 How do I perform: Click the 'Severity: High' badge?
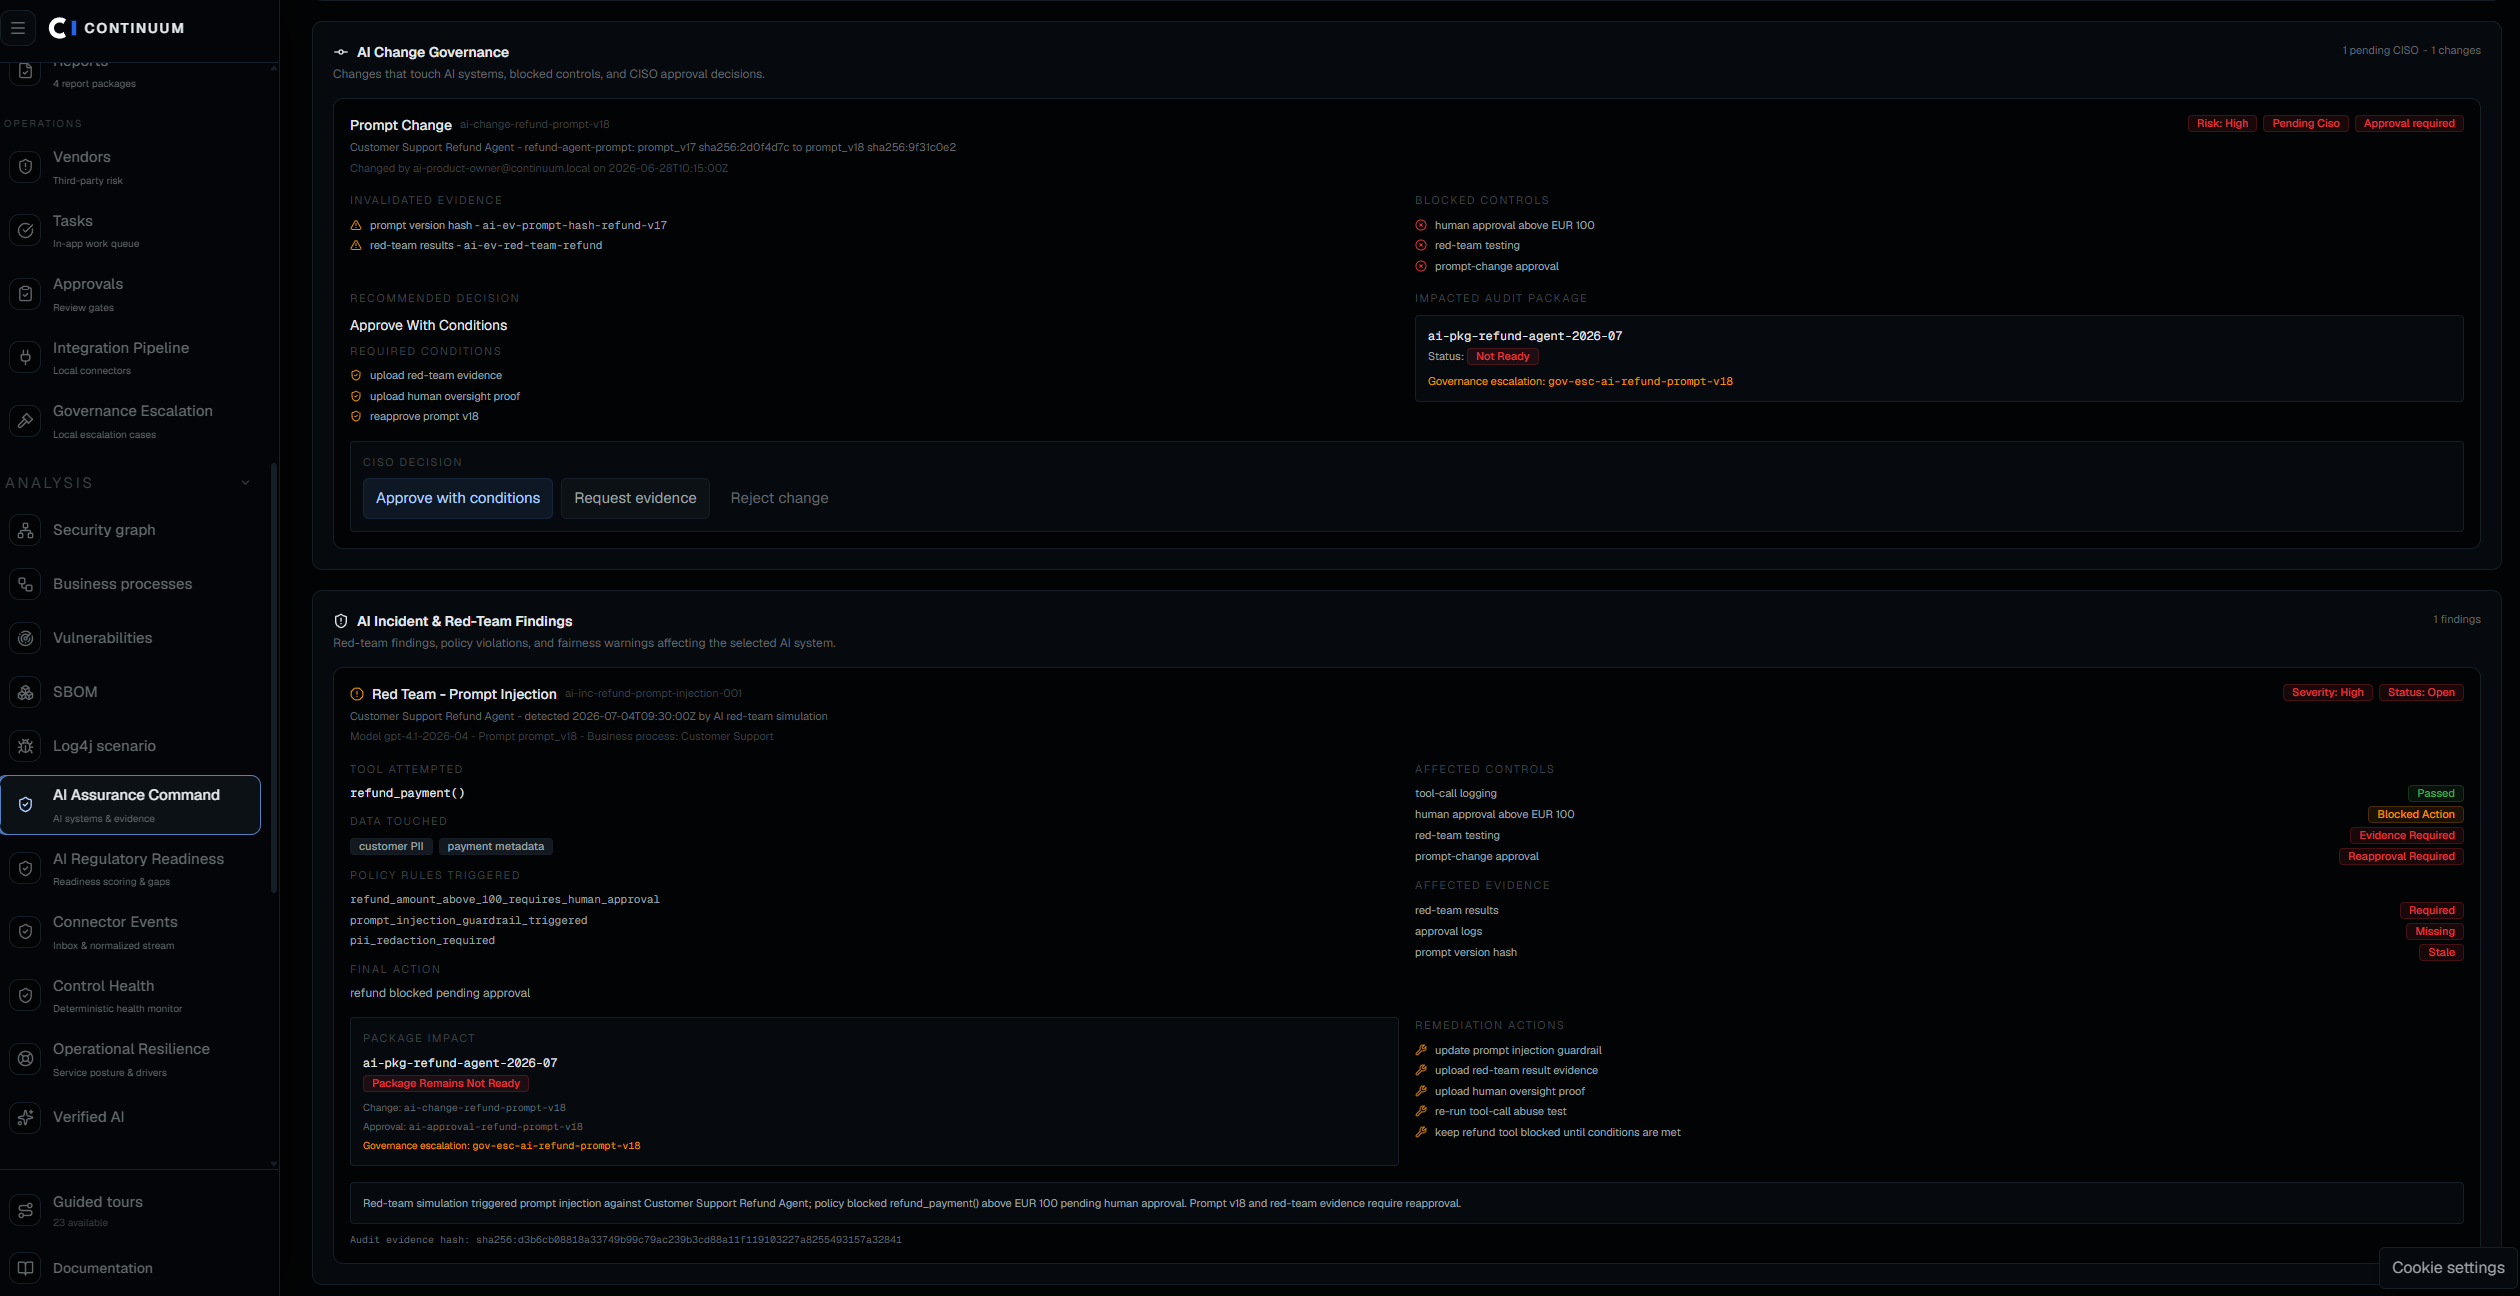2327,693
